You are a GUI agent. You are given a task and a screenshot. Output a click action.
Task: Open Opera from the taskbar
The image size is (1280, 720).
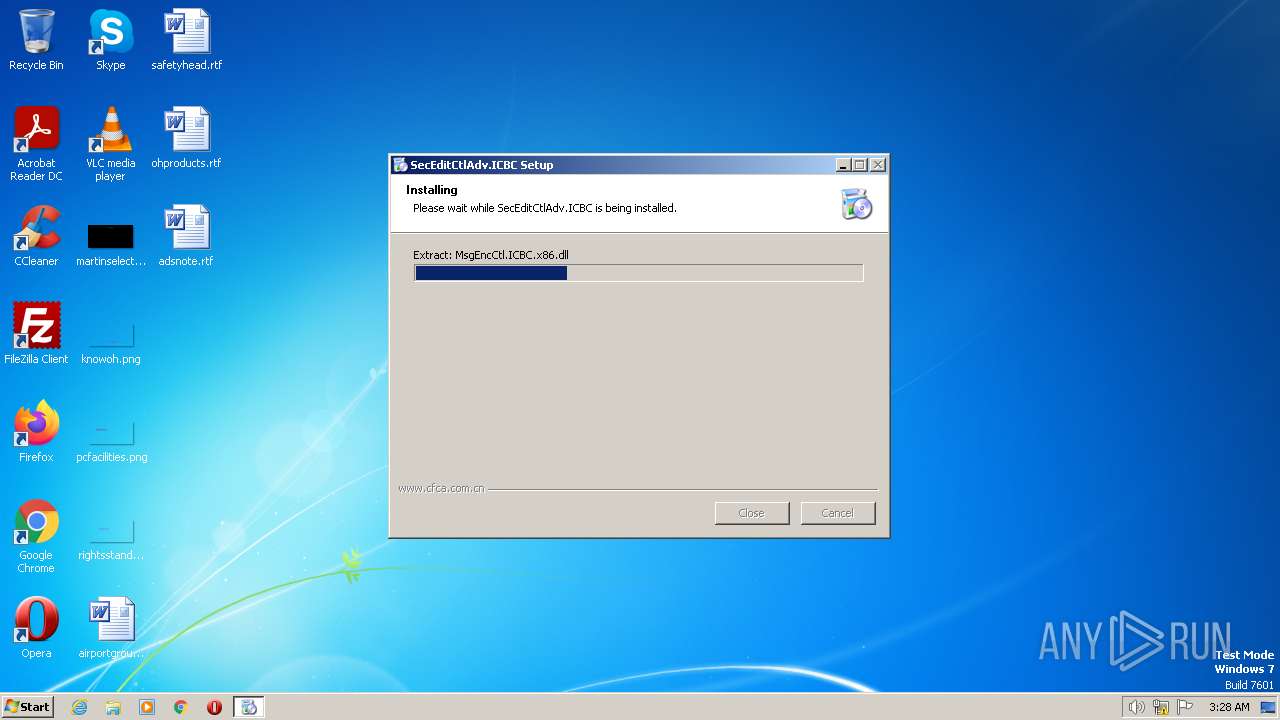tap(214, 707)
